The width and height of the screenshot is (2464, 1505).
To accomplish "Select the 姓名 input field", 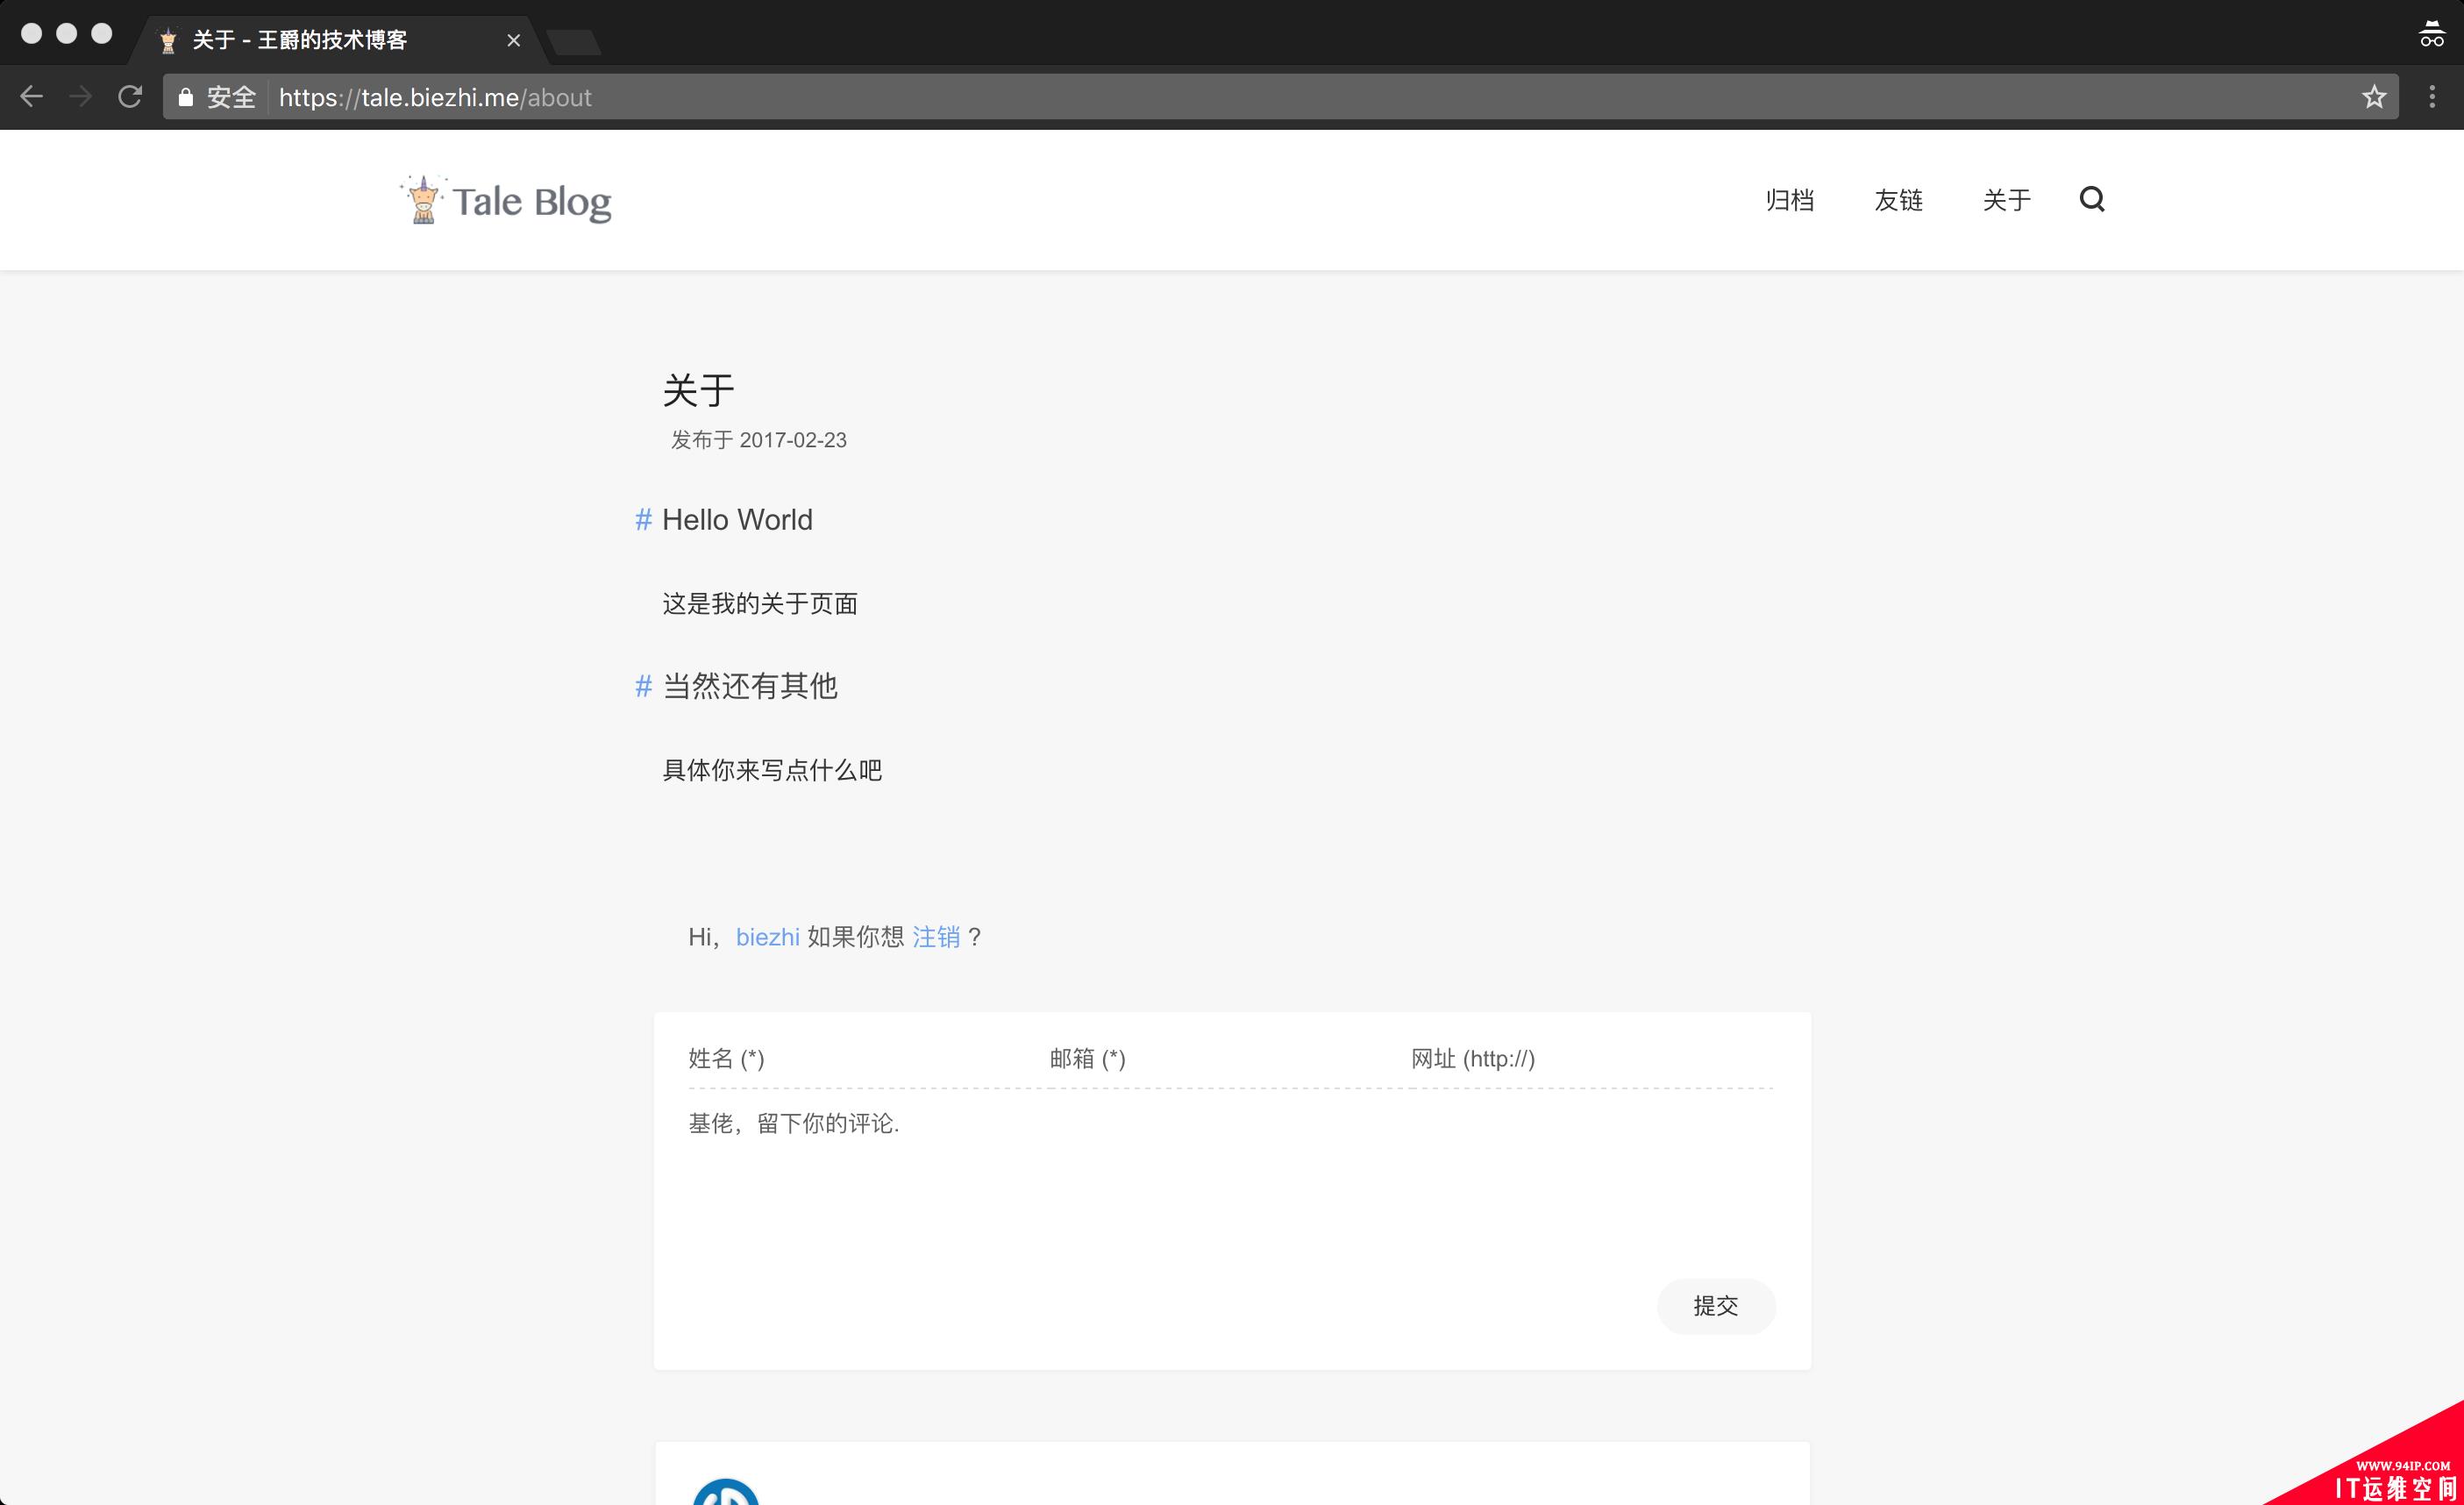I will [x=844, y=1058].
